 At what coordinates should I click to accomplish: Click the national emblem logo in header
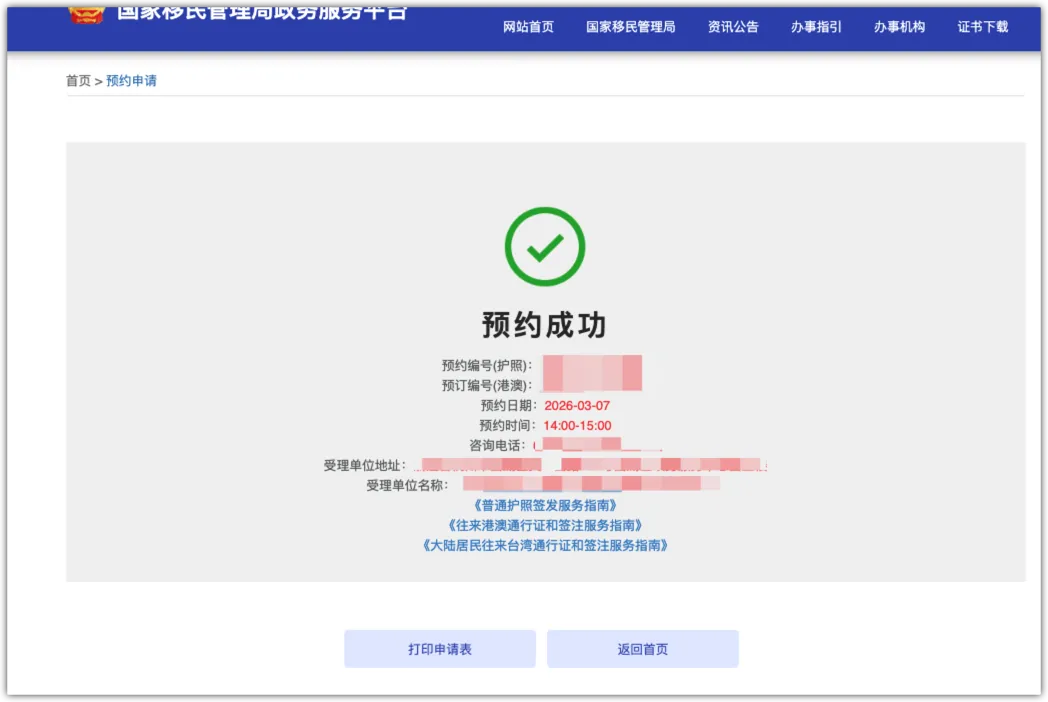(87, 13)
